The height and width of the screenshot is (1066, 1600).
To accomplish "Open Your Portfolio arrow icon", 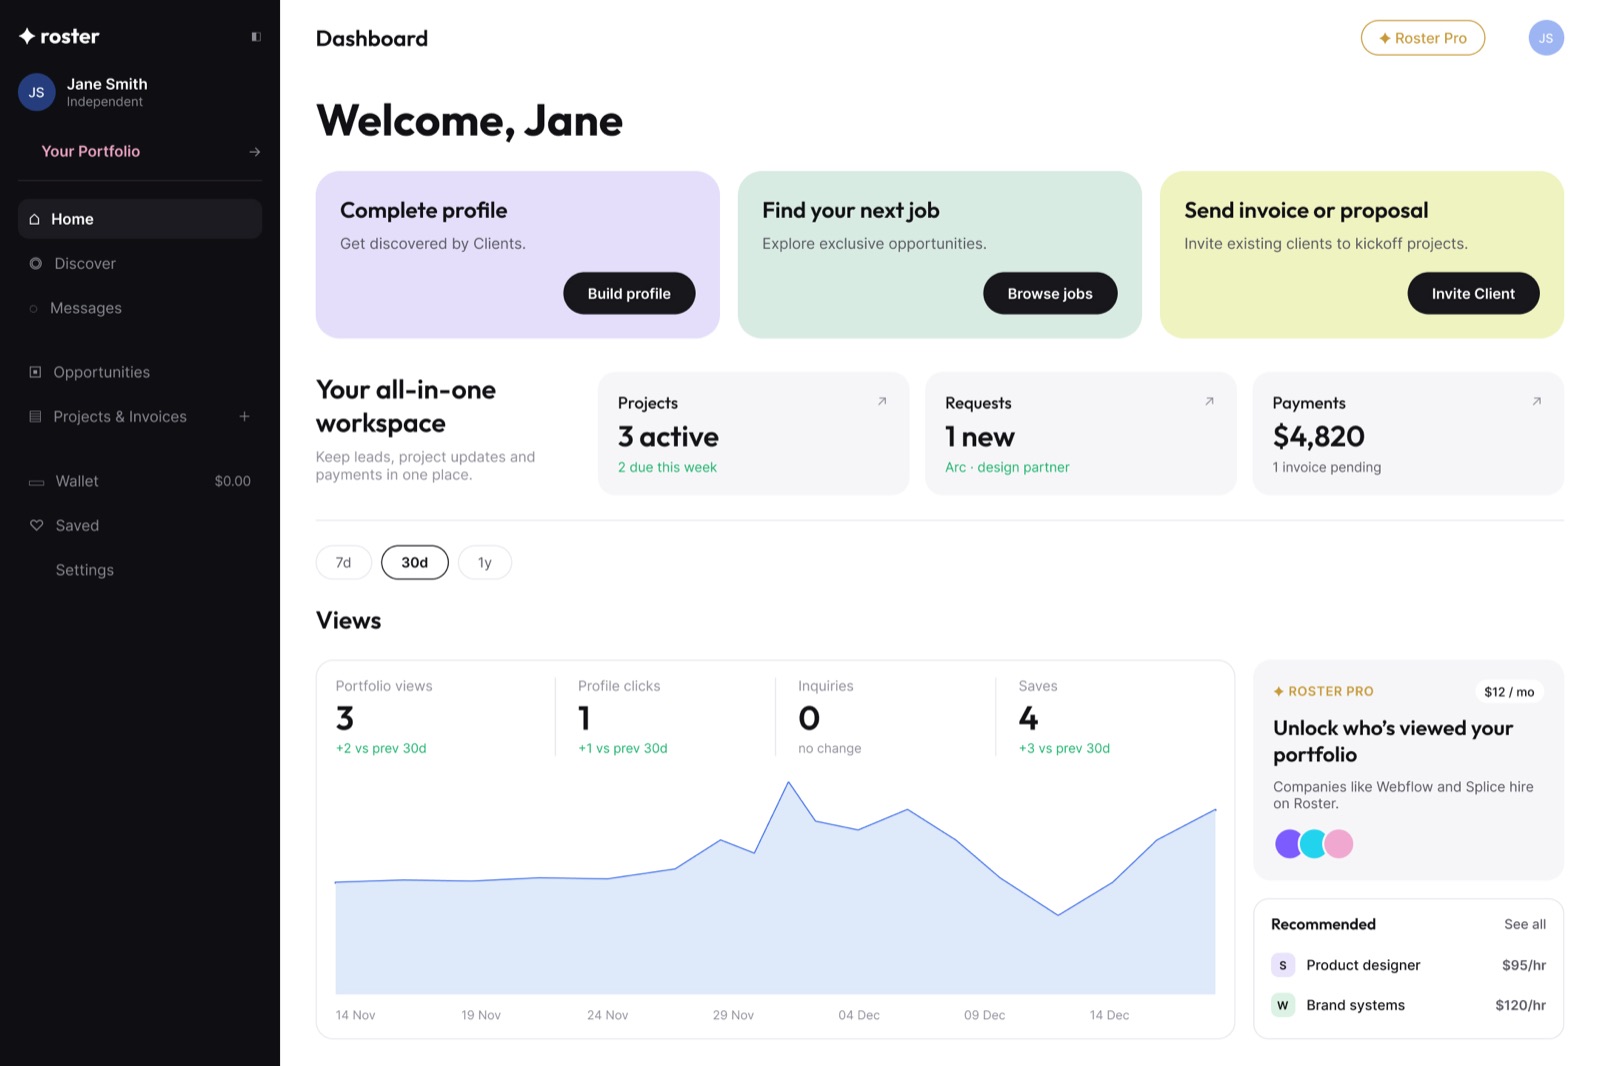I will coord(255,152).
